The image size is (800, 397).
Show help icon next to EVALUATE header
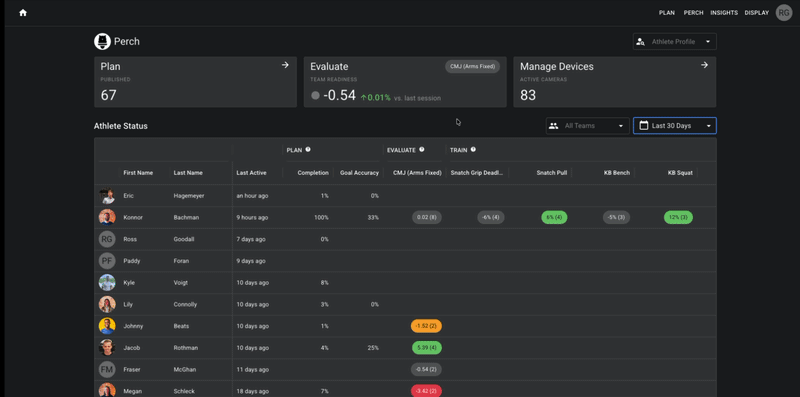tap(422, 150)
